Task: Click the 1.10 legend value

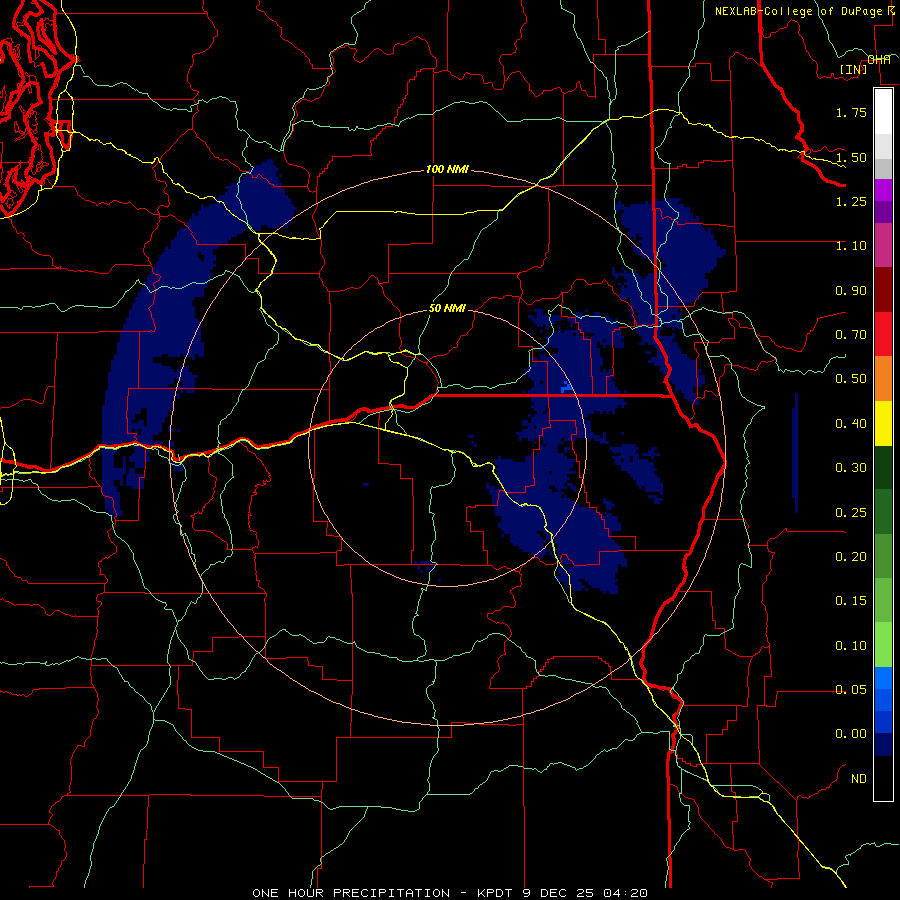Action: click(x=851, y=246)
